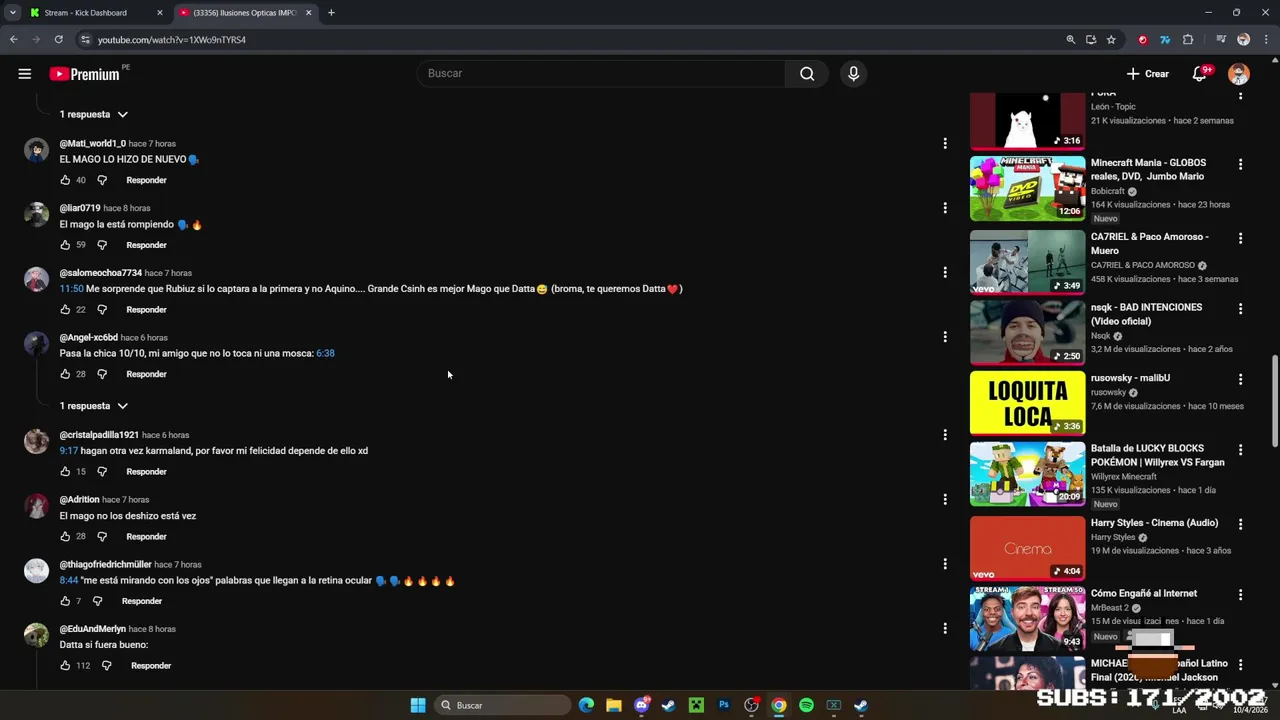Screen dimensions: 1280x720
Task: Open Photoshop from the taskbar
Action: tap(724, 705)
